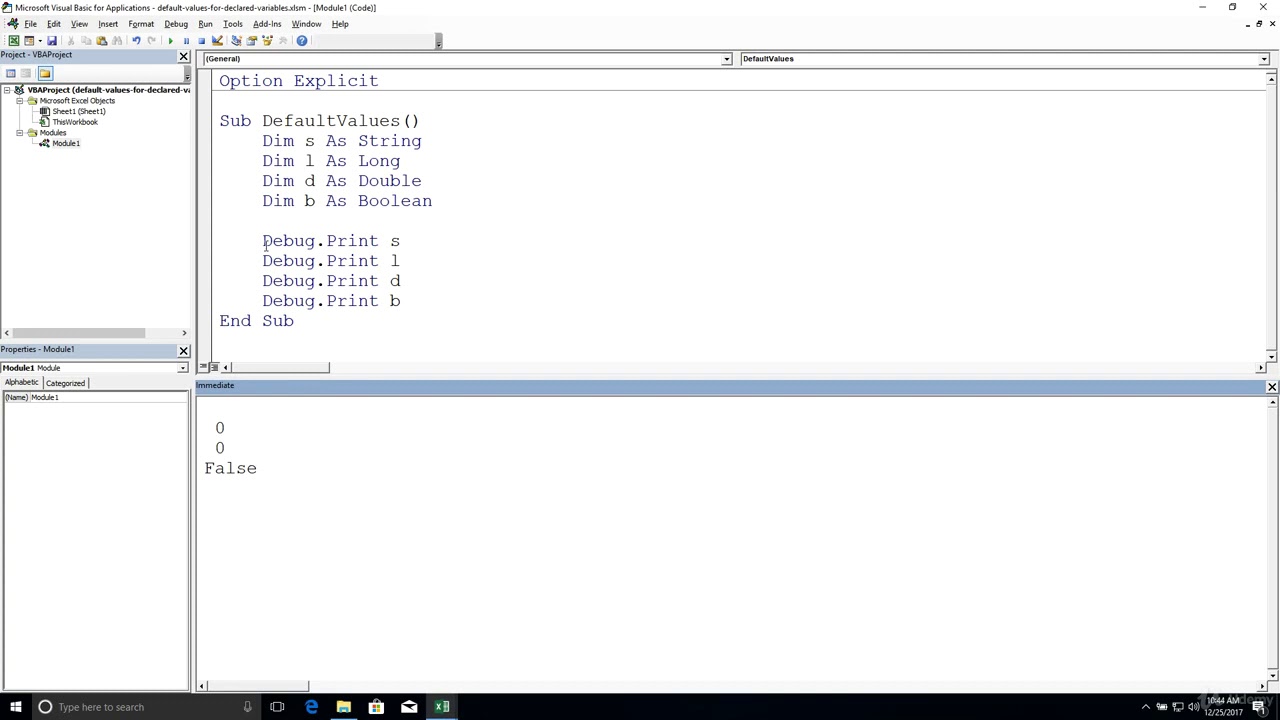
Task: Close the Immediate window
Action: [x=1272, y=387]
